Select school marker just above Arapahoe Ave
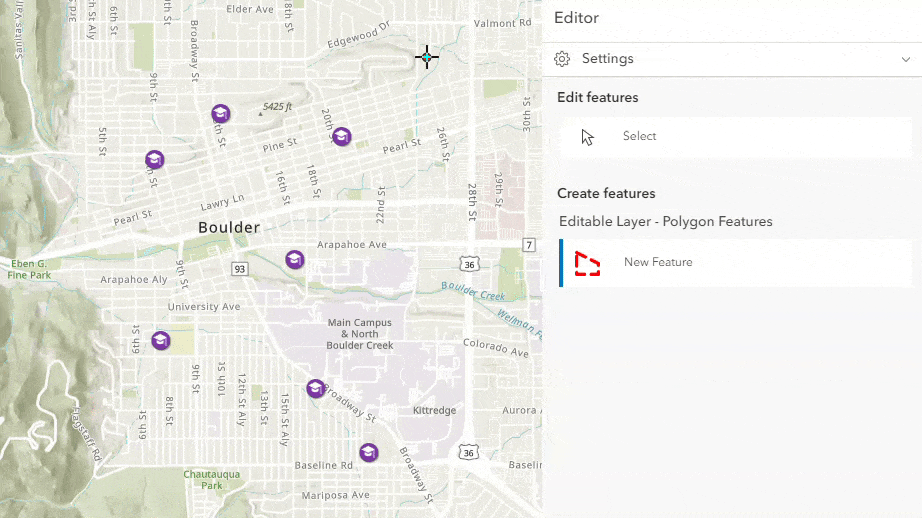 [294, 260]
